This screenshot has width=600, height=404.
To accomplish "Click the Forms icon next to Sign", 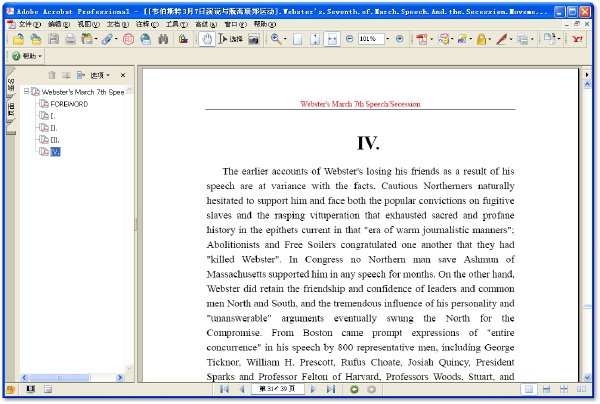I will [x=522, y=39].
